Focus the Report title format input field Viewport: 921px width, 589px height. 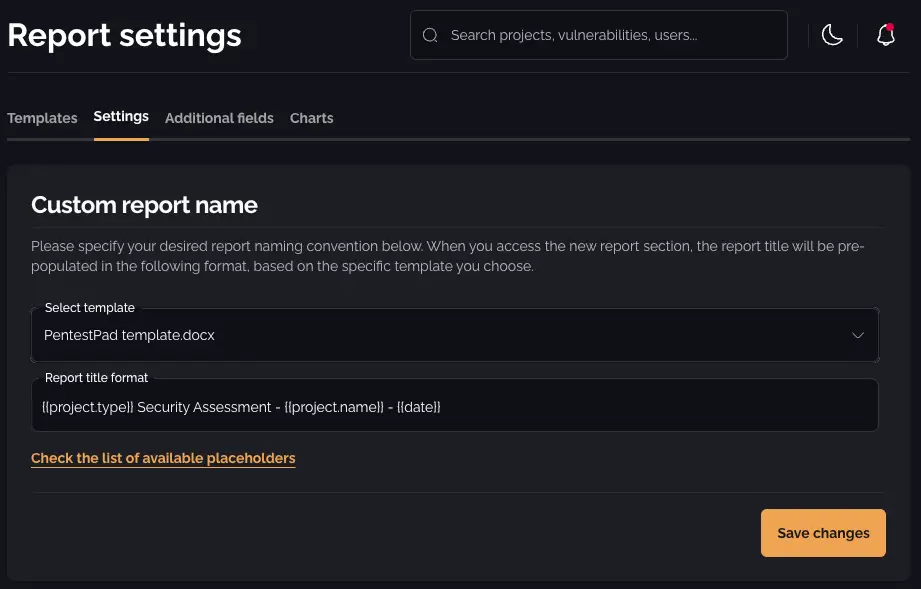point(455,405)
